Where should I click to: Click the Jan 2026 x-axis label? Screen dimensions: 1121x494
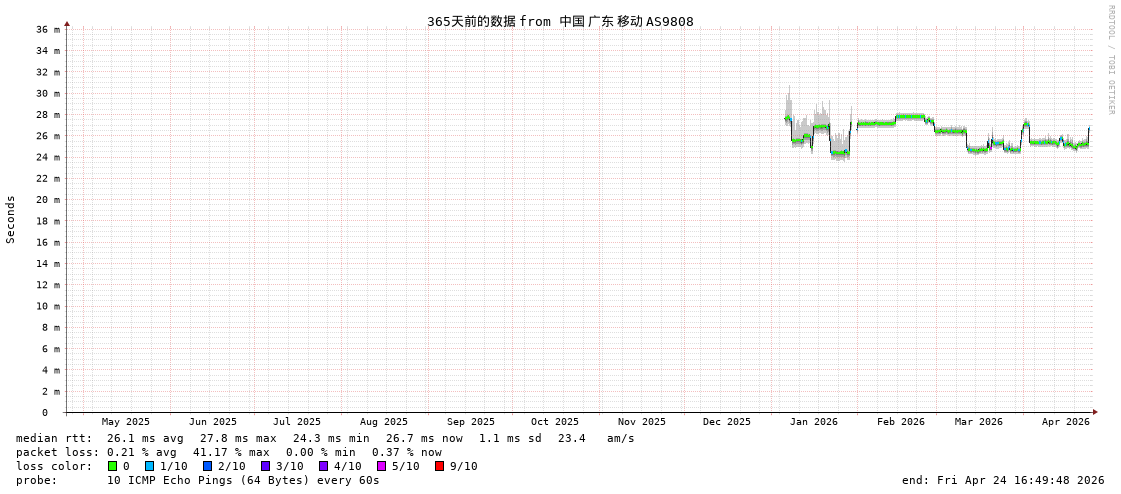click(813, 422)
